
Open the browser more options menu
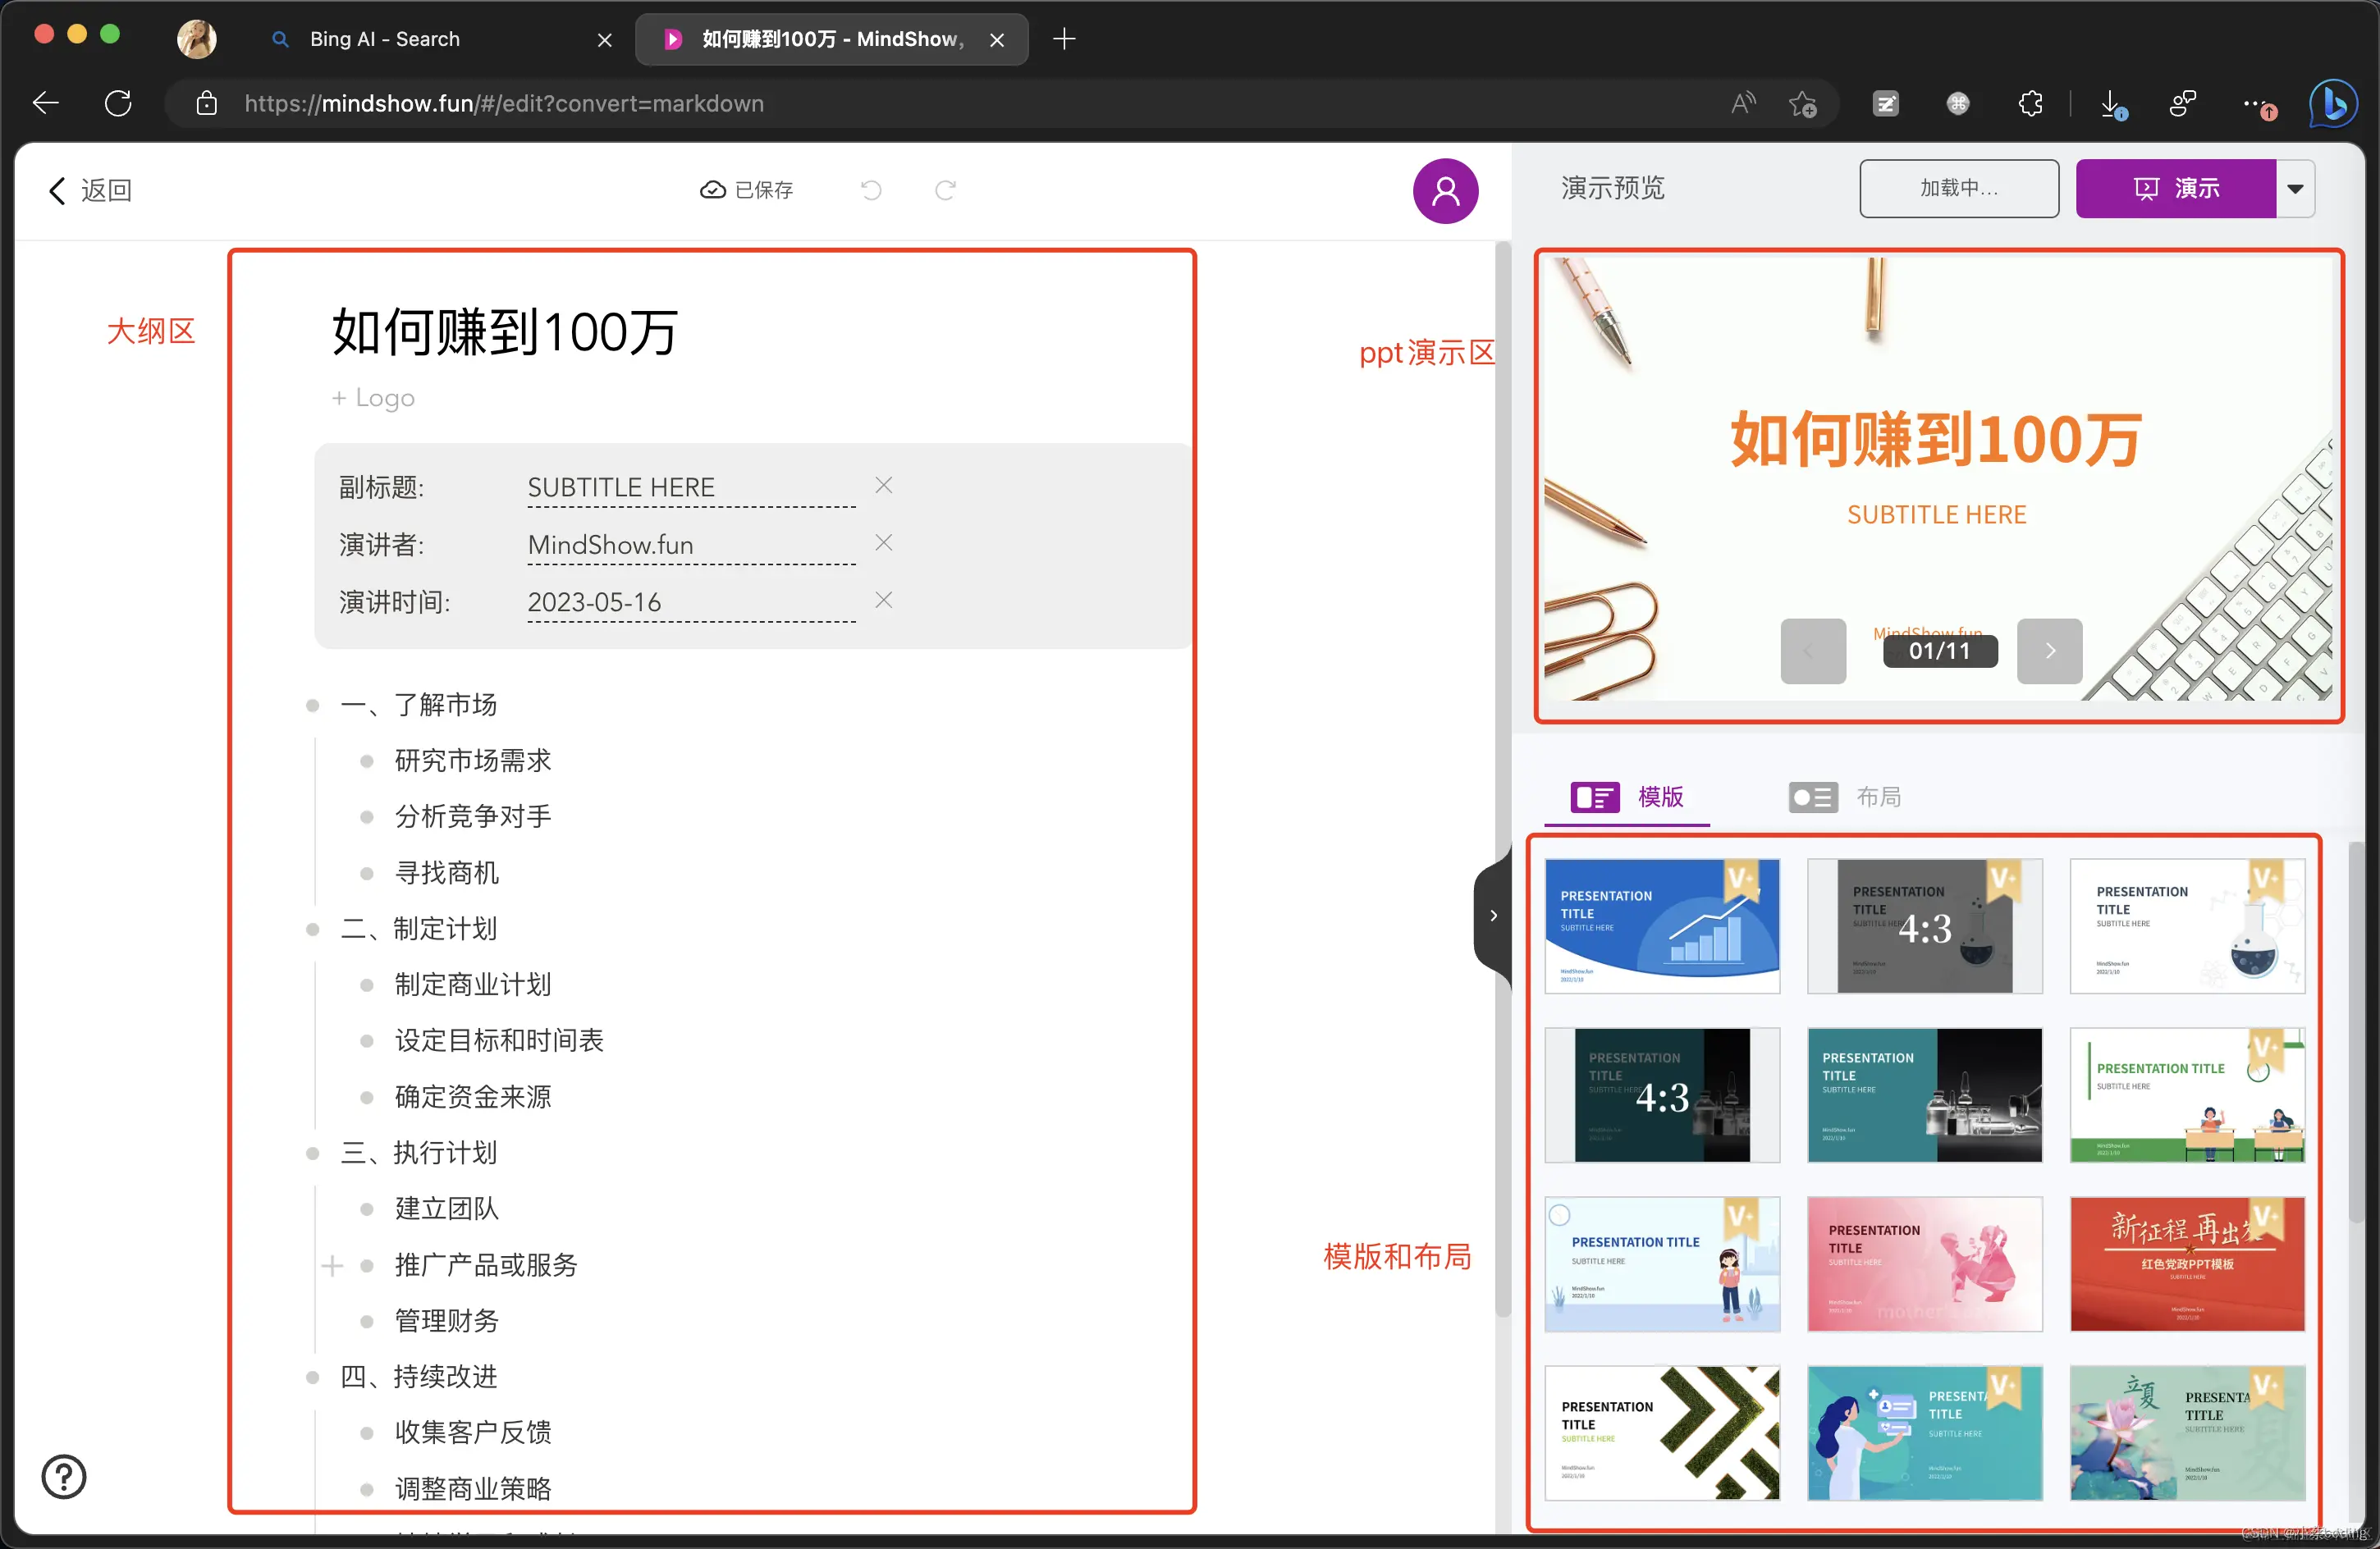(2257, 103)
